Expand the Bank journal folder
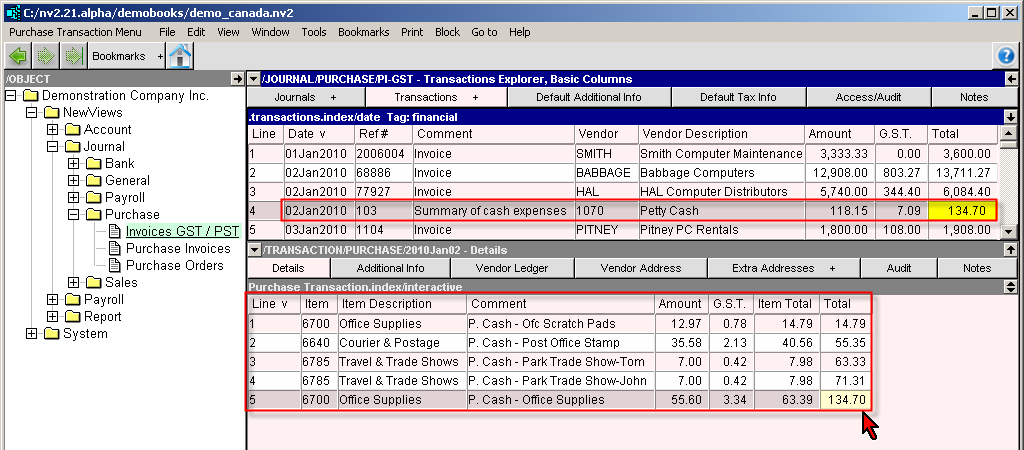The height and width of the screenshot is (450, 1024). pyautogui.click(x=74, y=163)
